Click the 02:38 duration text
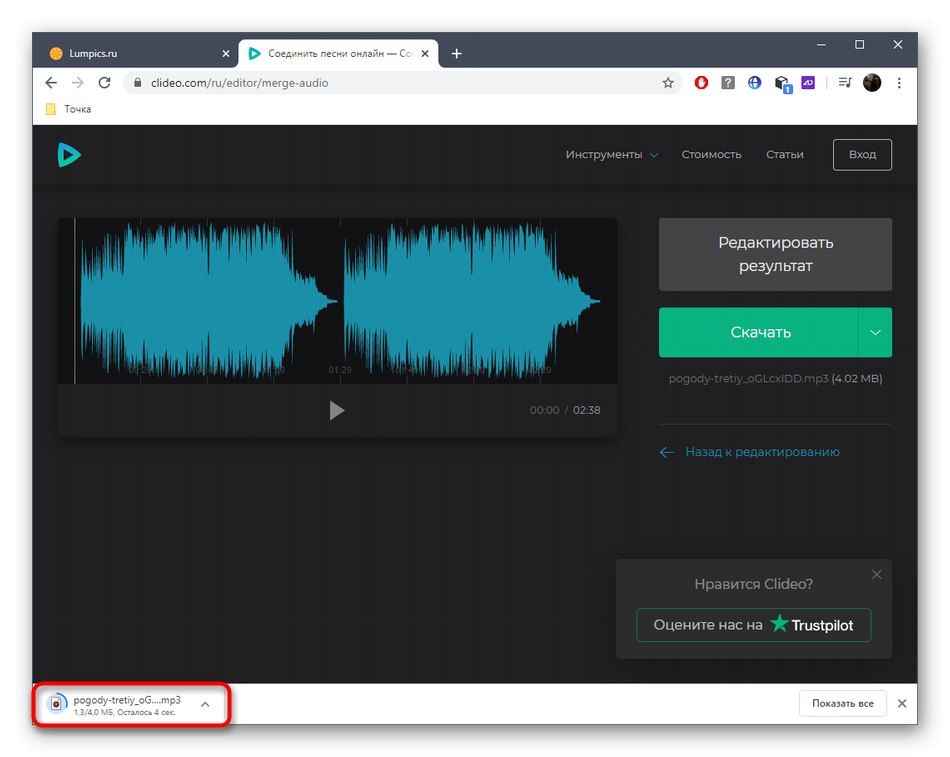Image resolution: width=950 pixels, height=757 pixels. 586,410
